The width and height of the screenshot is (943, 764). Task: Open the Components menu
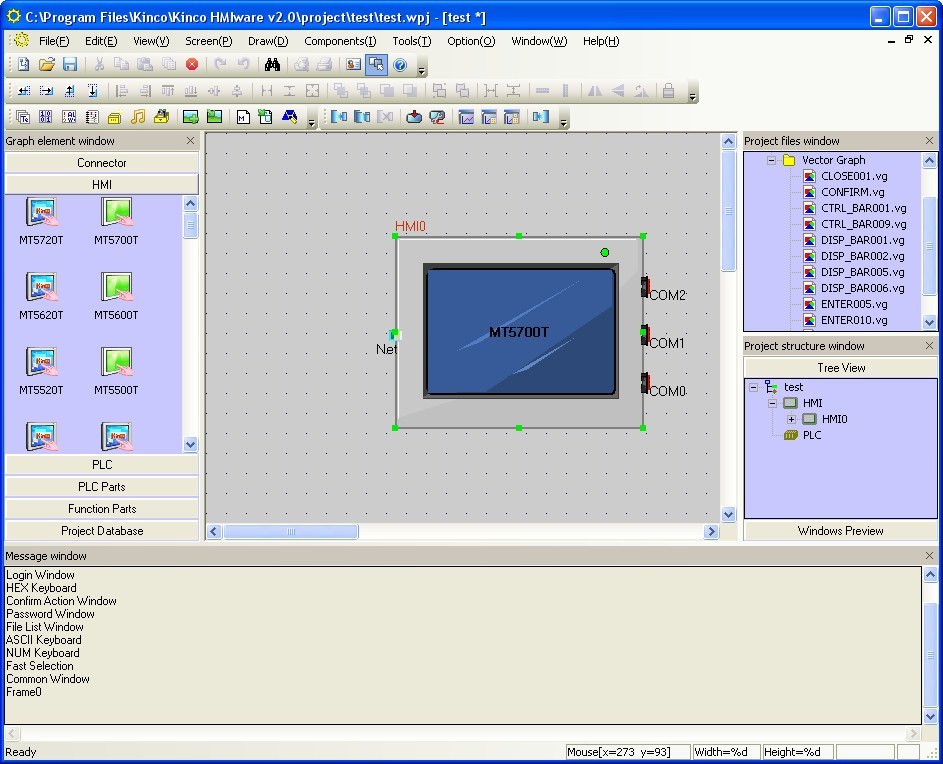(340, 41)
